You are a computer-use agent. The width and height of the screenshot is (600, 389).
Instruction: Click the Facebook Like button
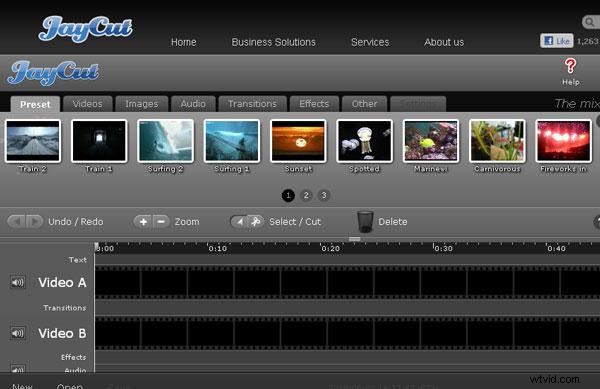point(557,41)
